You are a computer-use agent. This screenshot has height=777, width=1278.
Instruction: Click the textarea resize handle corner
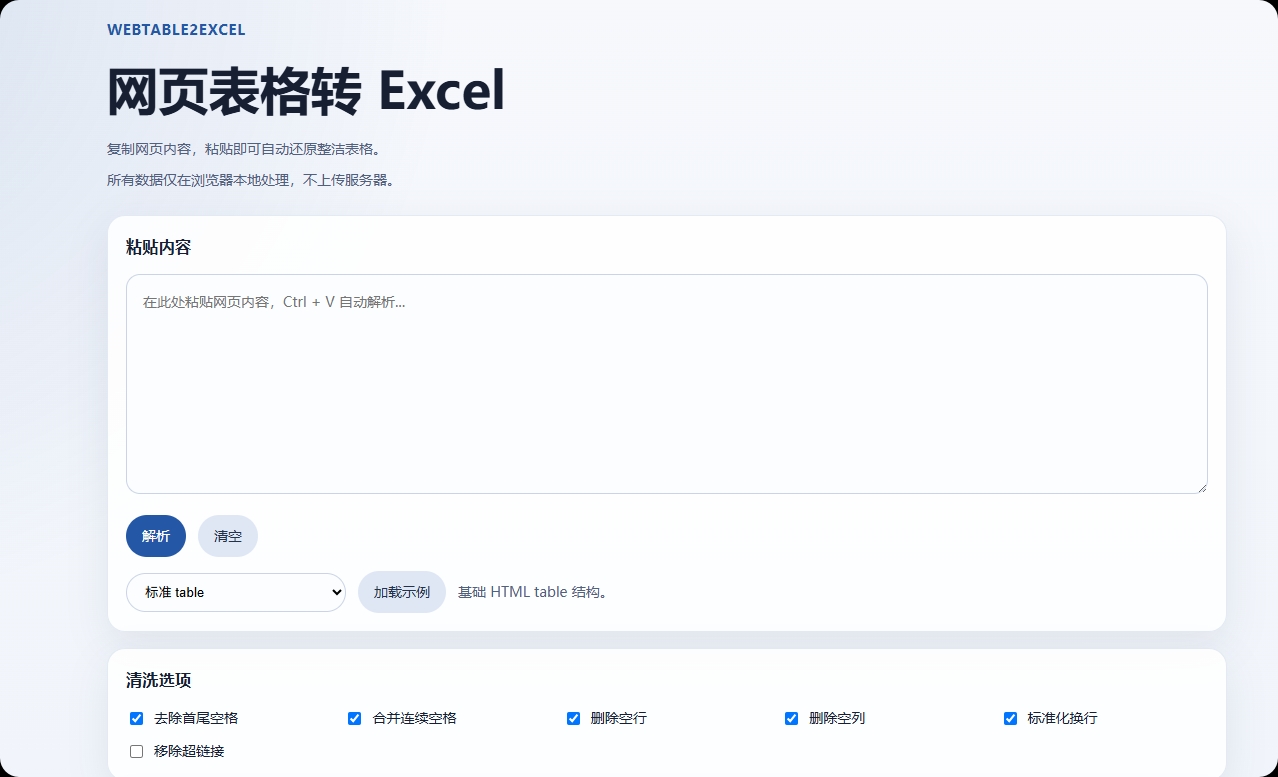click(x=1201, y=487)
